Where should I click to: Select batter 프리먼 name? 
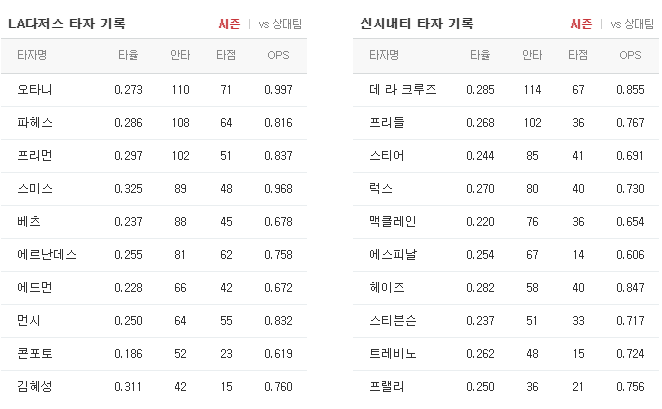pos(35,155)
